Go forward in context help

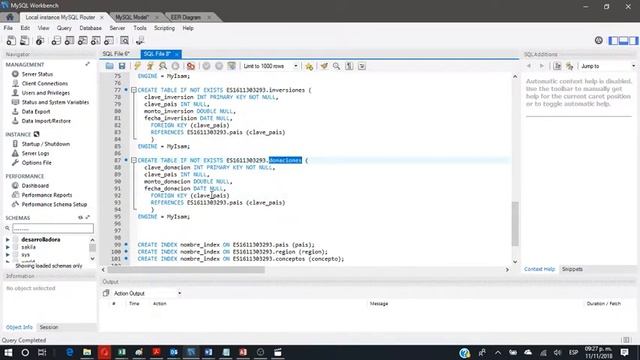[542, 66]
